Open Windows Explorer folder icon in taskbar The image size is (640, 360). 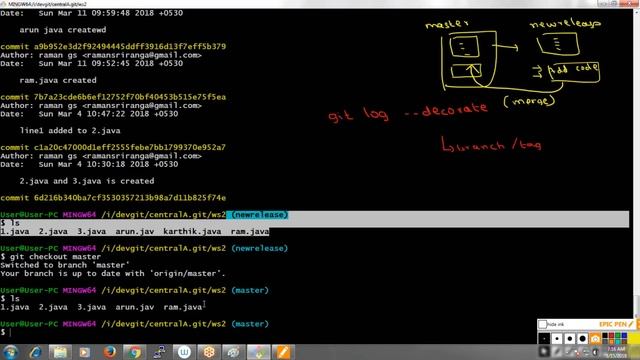(x=60, y=352)
